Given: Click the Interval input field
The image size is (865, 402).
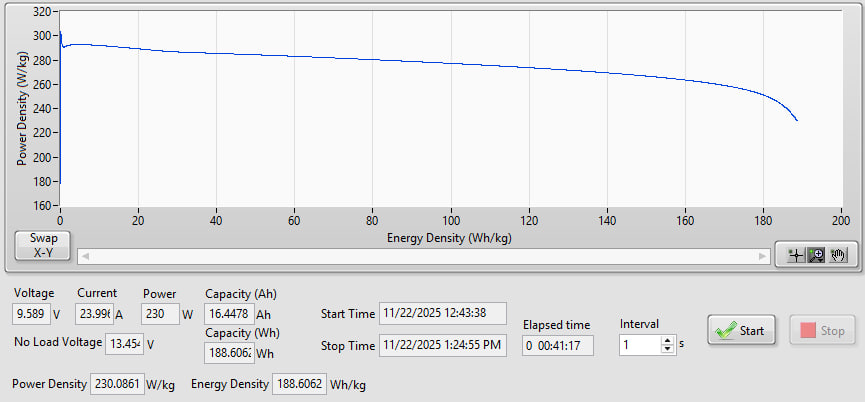Looking at the screenshot, I should pyautogui.click(x=638, y=345).
